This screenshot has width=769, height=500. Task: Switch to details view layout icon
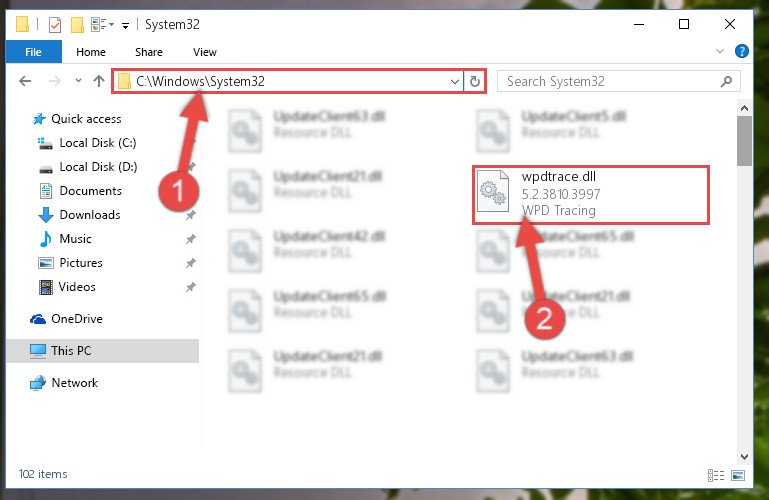click(x=716, y=475)
